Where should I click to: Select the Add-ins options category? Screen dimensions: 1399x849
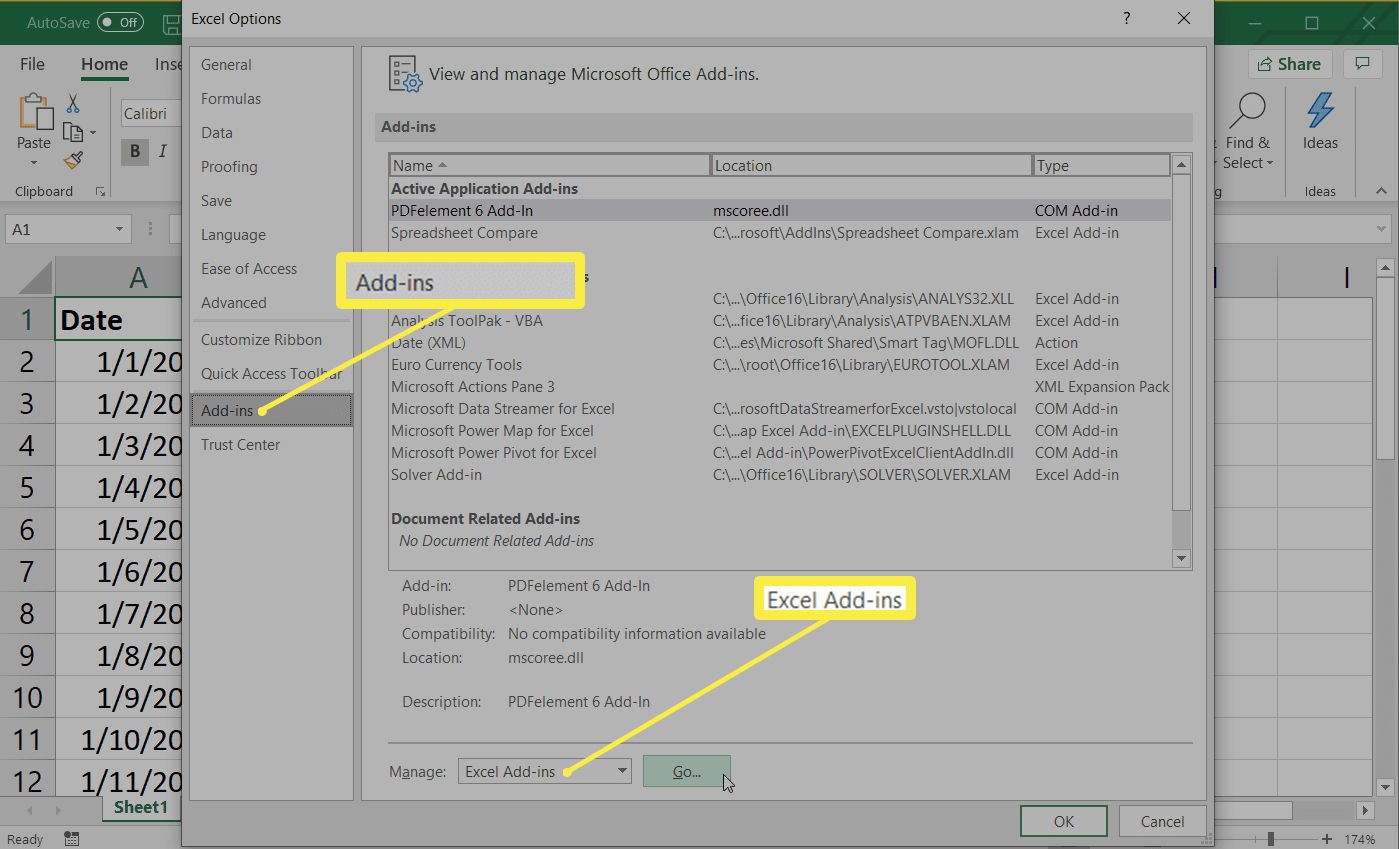(x=271, y=410)
